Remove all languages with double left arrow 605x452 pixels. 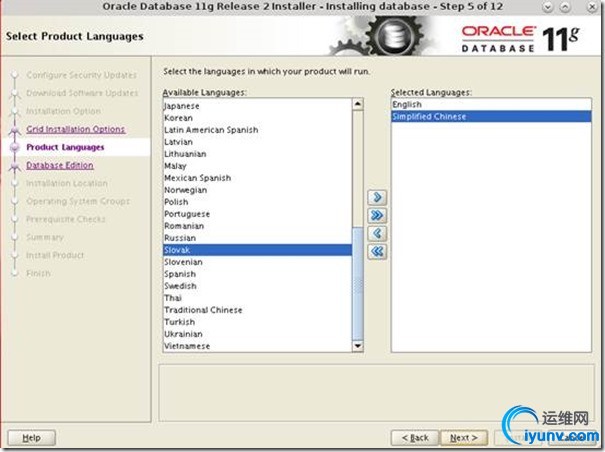377,252
